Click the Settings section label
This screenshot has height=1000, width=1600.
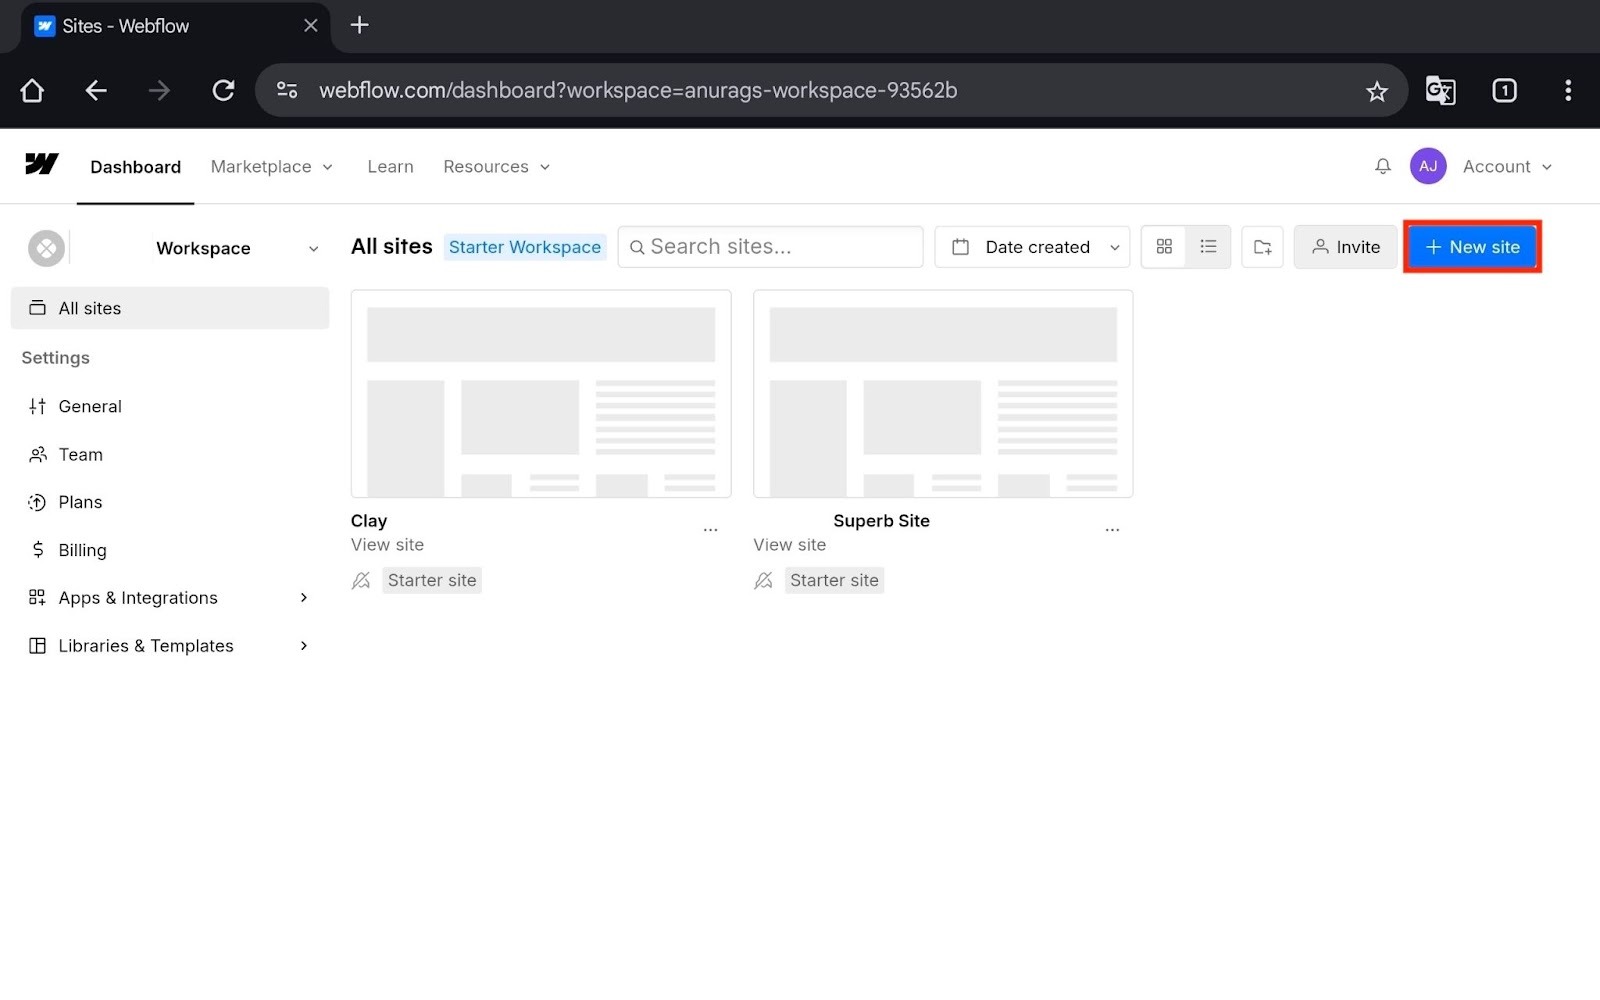[x=55, y=358]
